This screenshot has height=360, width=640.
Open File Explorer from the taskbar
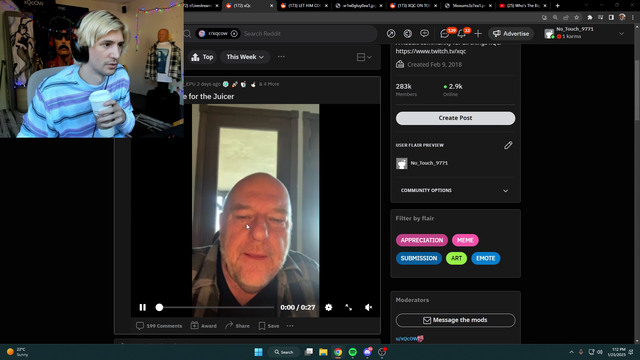323,352
